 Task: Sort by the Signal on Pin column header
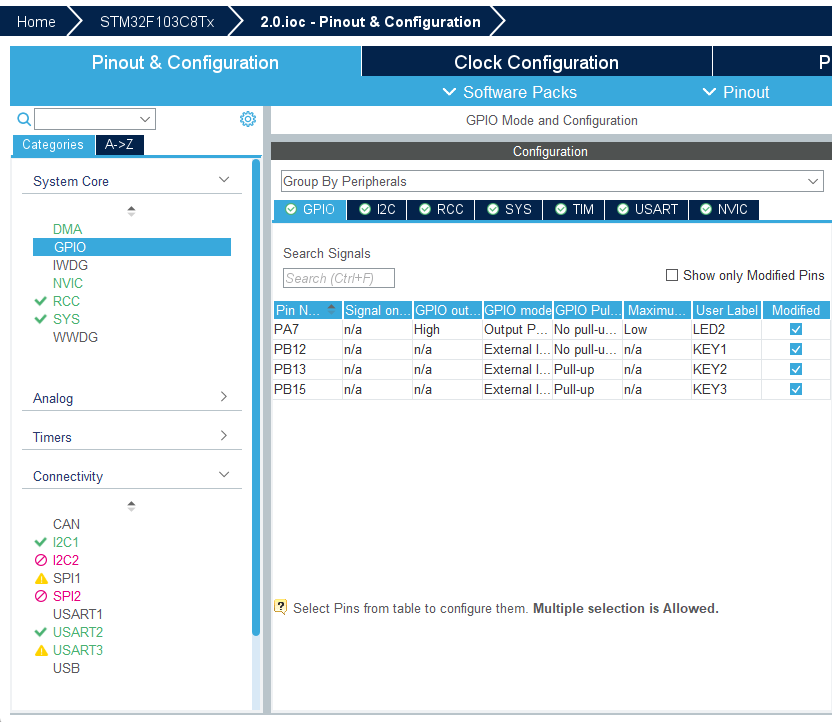tap(377, 310)
